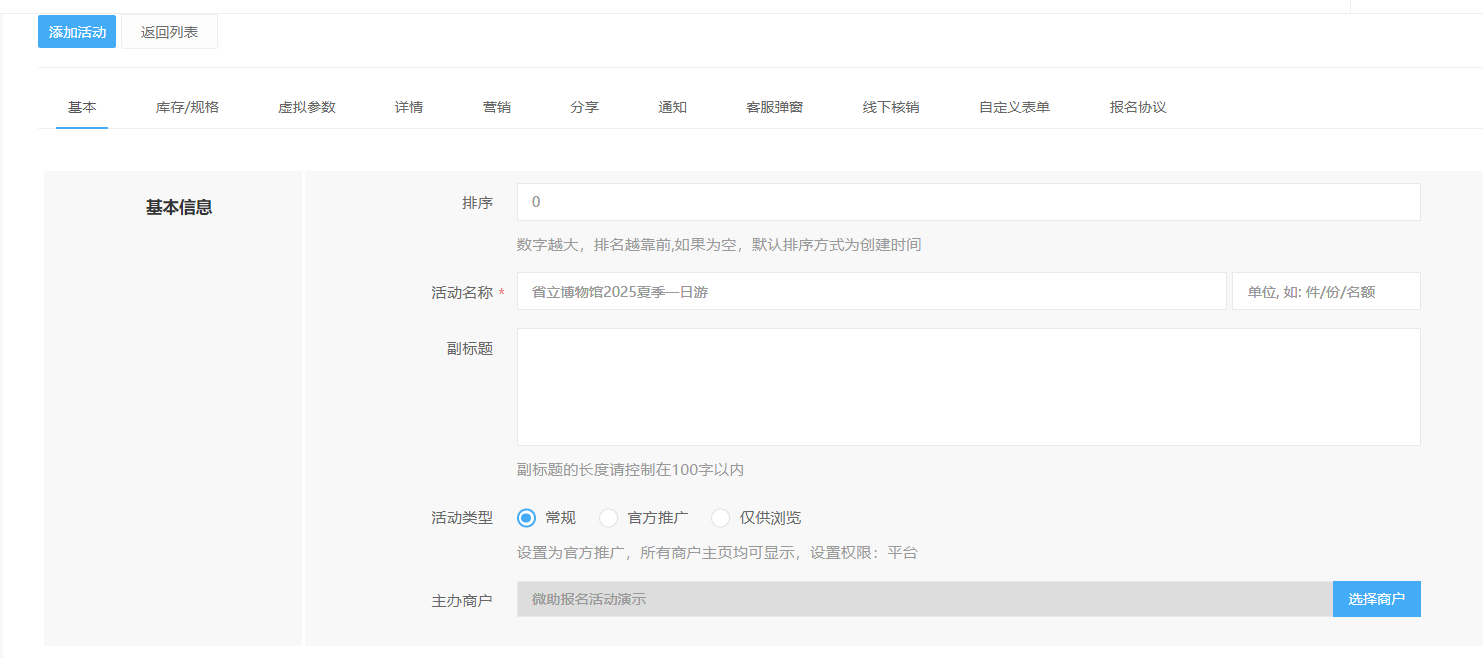Open the 线下核销 tab

click(891, 107)
